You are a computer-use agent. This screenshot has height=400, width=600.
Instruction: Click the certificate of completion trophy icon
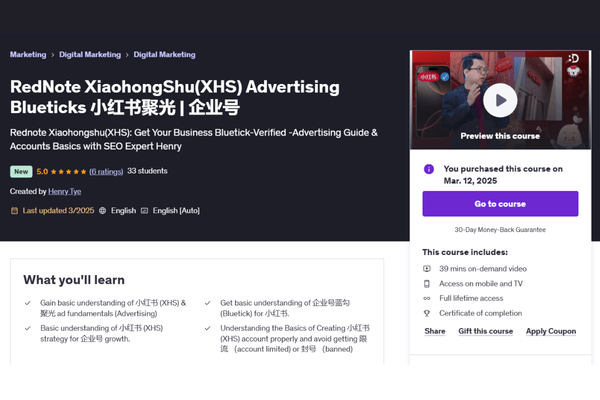click(x=428, y=313)
